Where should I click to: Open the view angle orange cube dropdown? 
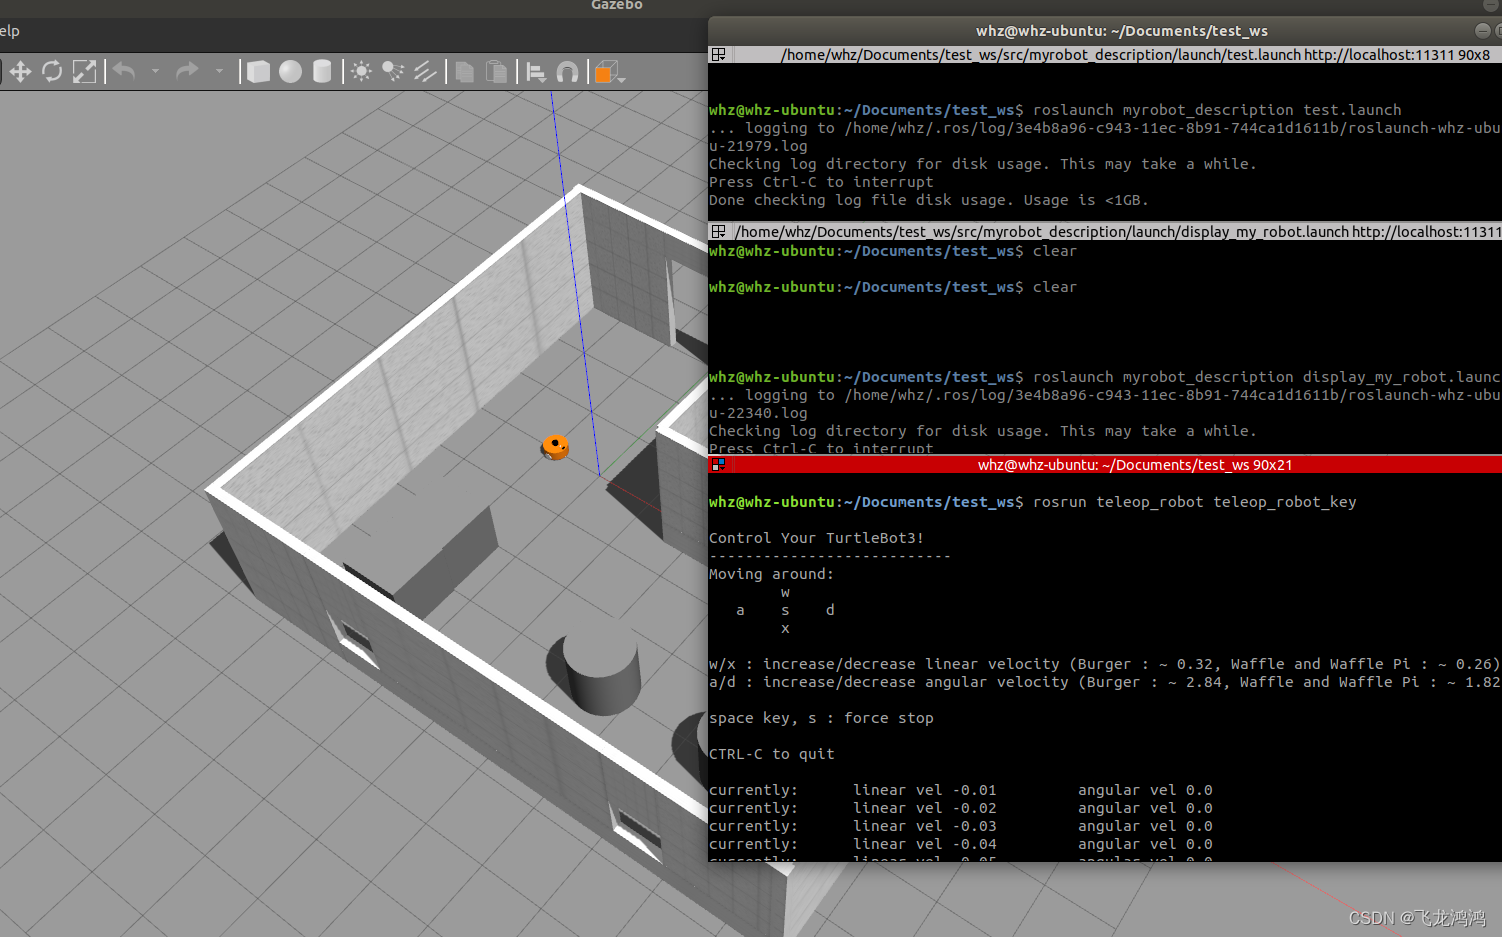tap(608, 72)
